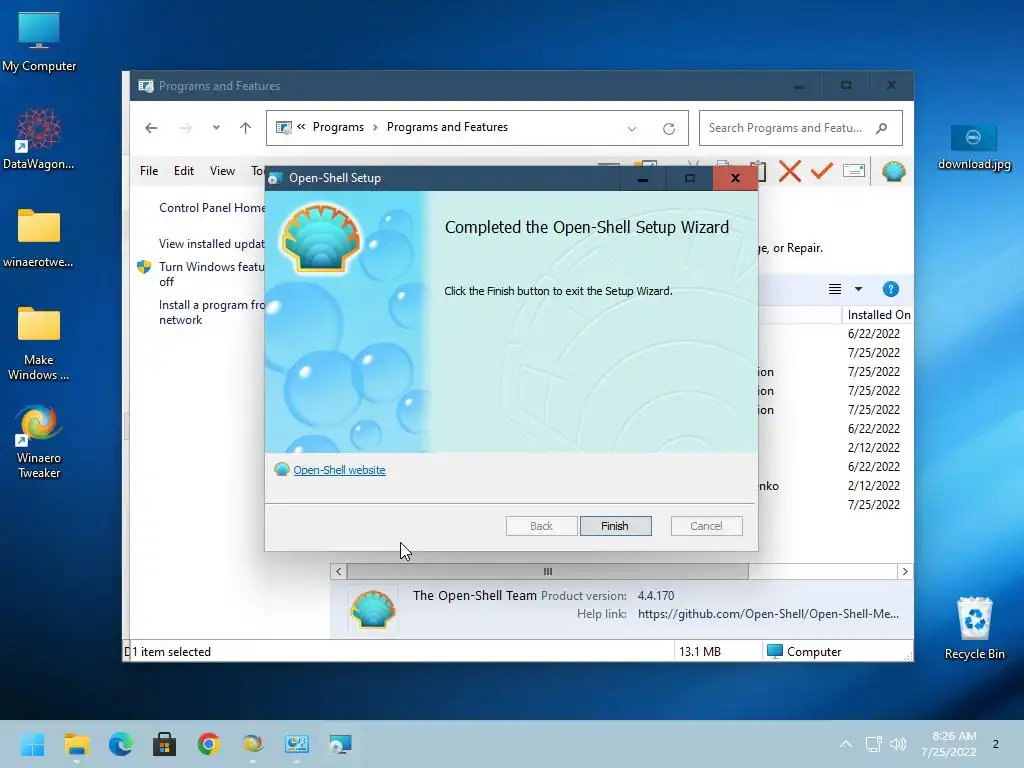Click Computer in the status bar
This screenshot has width=1024, height=768.
point(804,652)
